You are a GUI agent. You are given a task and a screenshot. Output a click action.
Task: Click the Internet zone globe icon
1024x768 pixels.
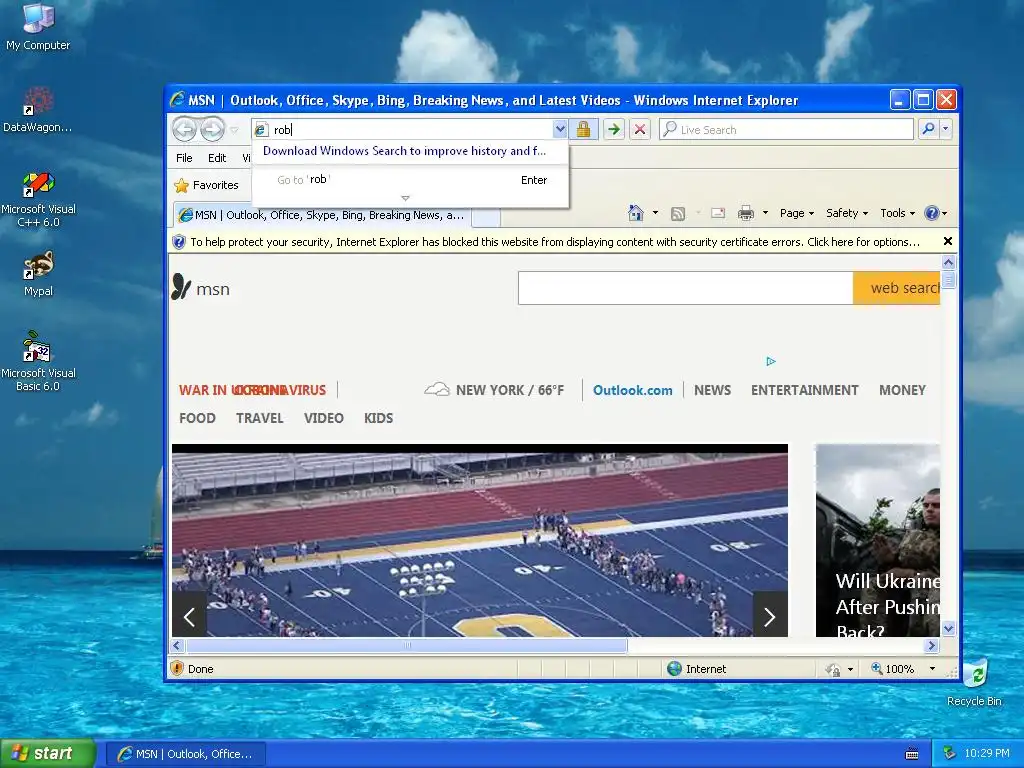[674, 668]
